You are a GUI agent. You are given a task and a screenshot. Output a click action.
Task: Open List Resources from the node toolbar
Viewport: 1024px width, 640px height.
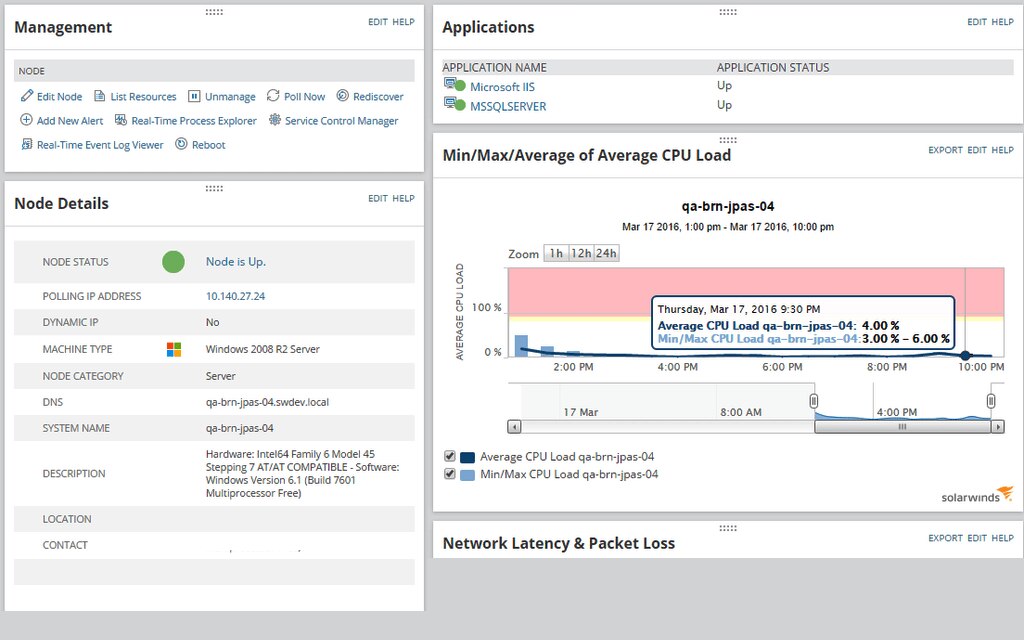pos(99,97)
